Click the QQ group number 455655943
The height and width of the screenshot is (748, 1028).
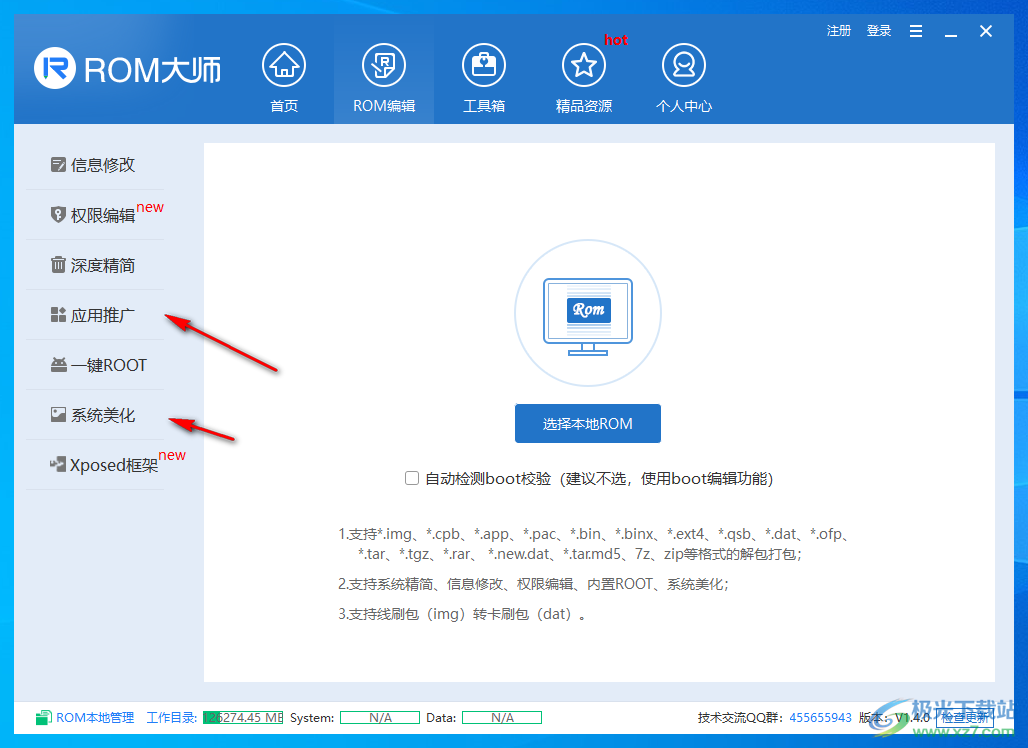[820, 718]
